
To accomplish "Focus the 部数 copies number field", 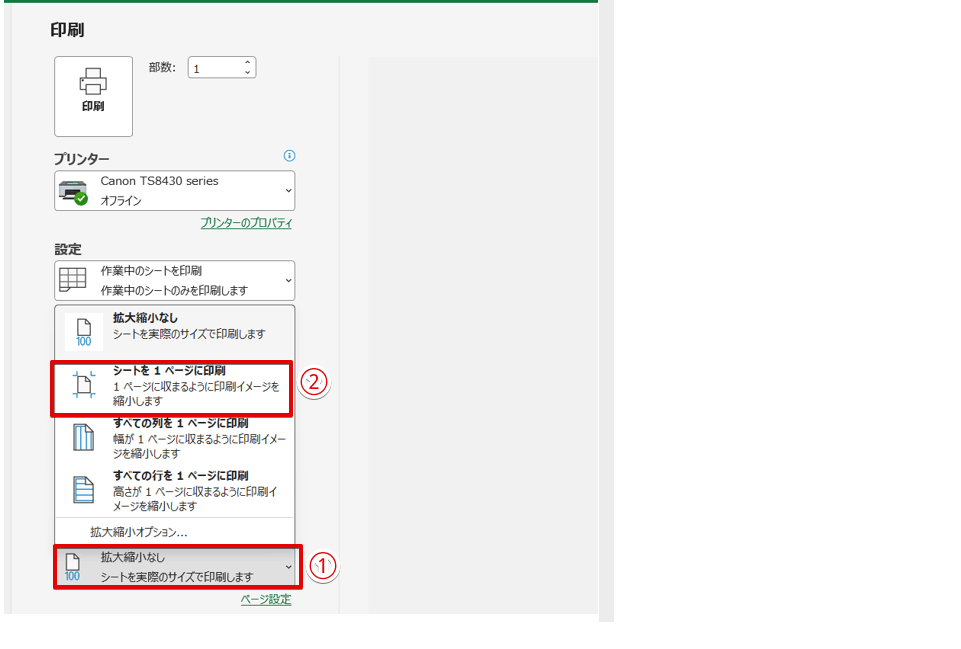I will (214, 68).
